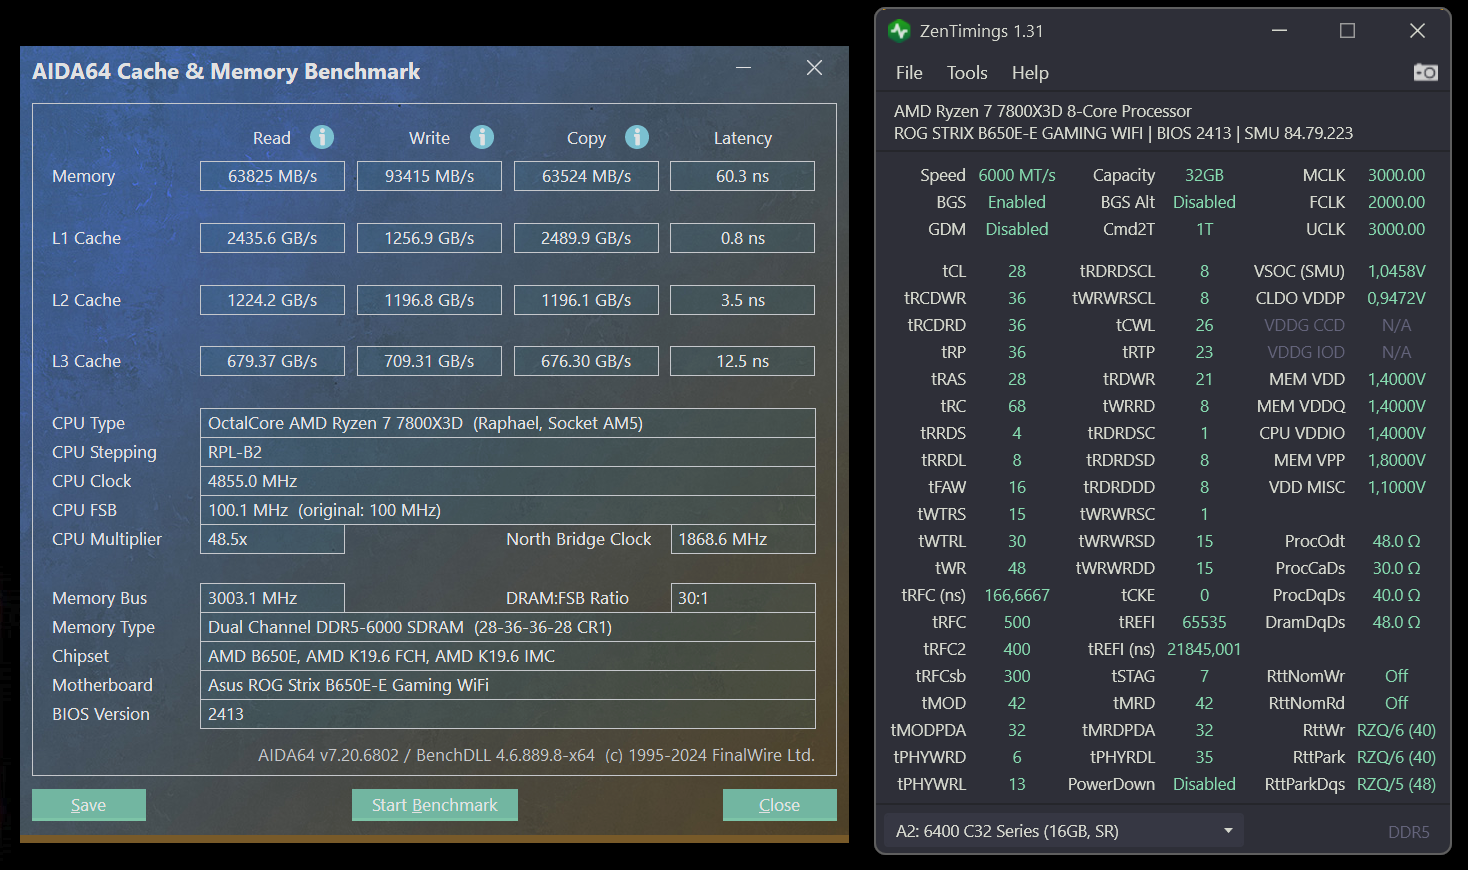
Task: Click the Write info icon in AIDA64
Action: 482,137
